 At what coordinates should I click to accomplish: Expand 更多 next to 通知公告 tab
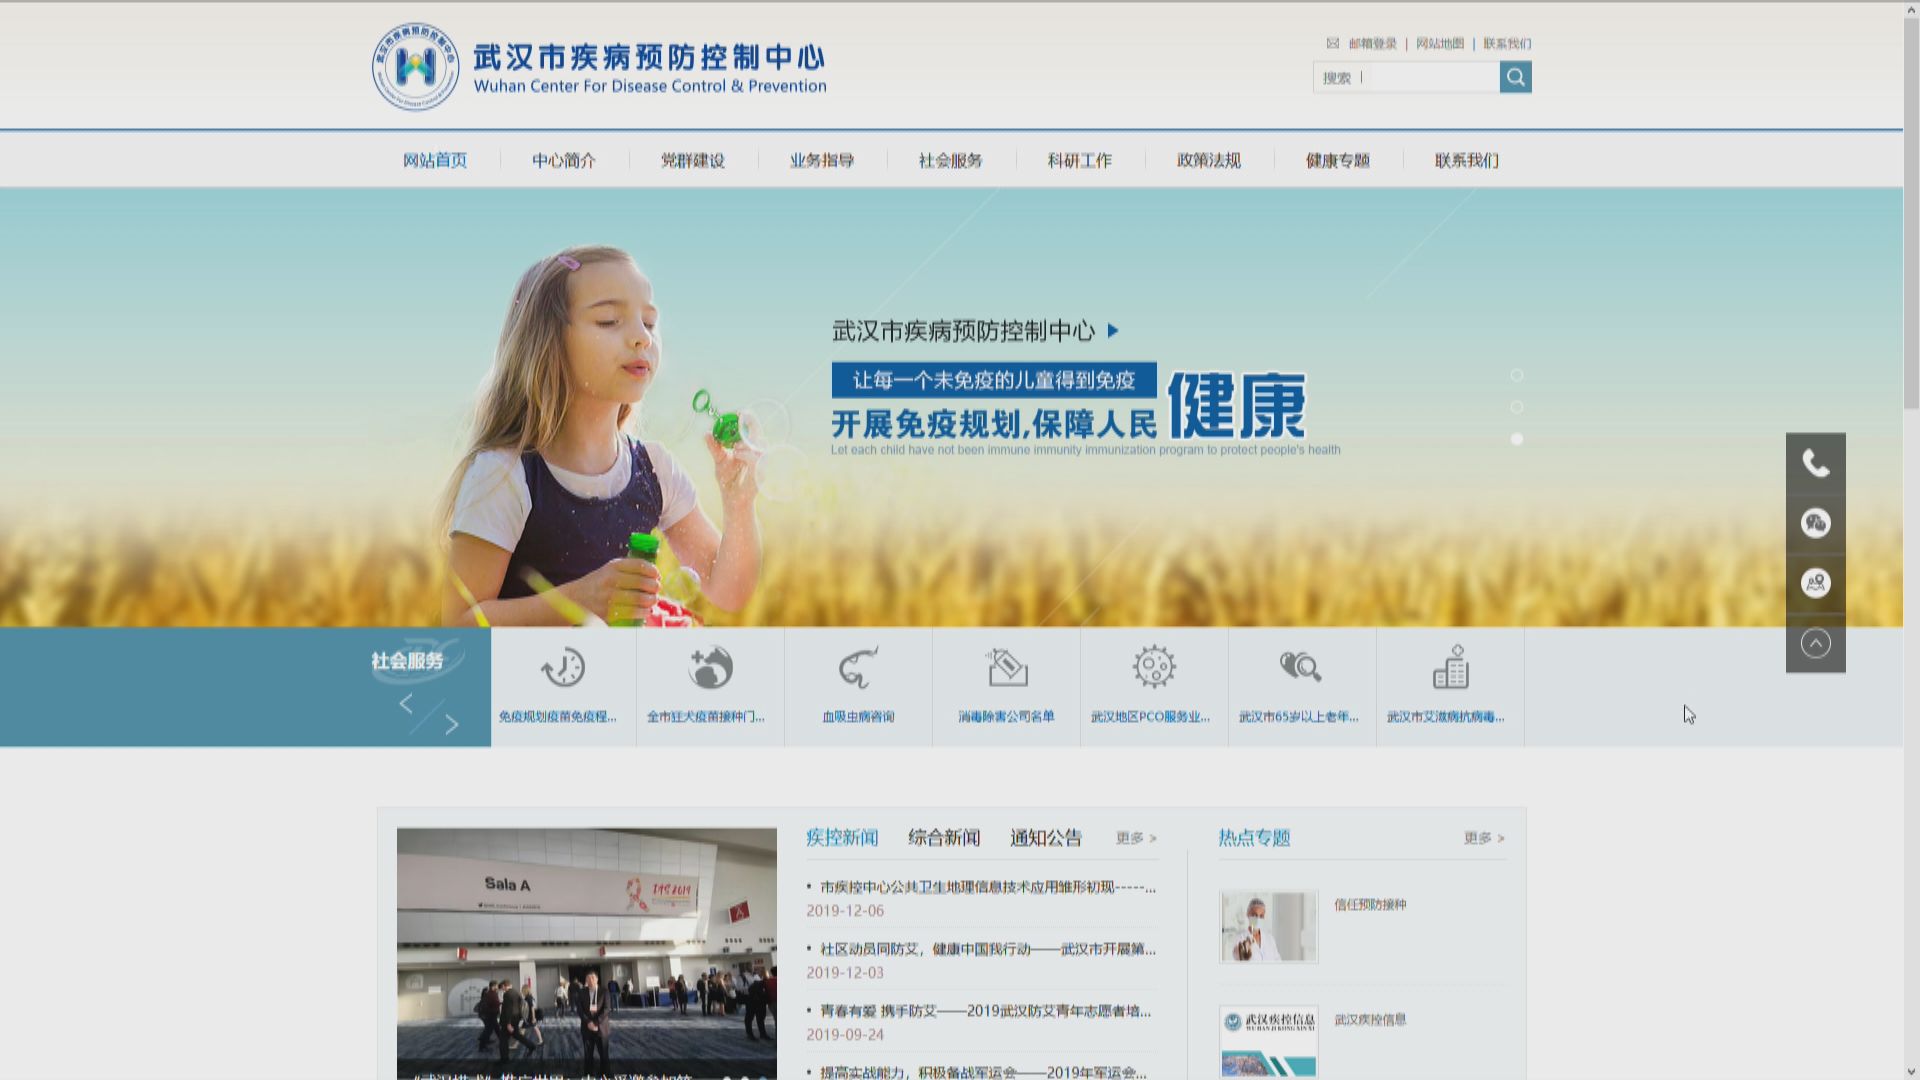(x=1136, y=838)
